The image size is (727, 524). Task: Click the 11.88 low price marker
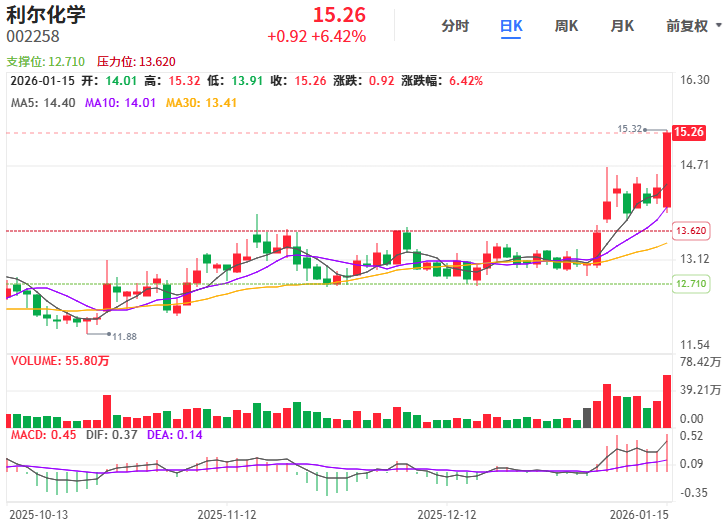[124, 336]
